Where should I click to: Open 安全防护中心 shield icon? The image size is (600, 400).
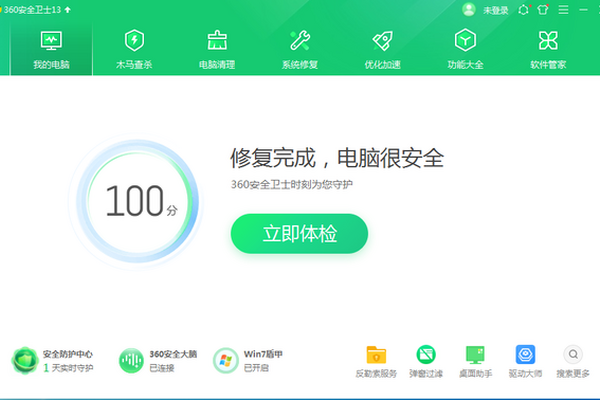click(x=25, y=361)
